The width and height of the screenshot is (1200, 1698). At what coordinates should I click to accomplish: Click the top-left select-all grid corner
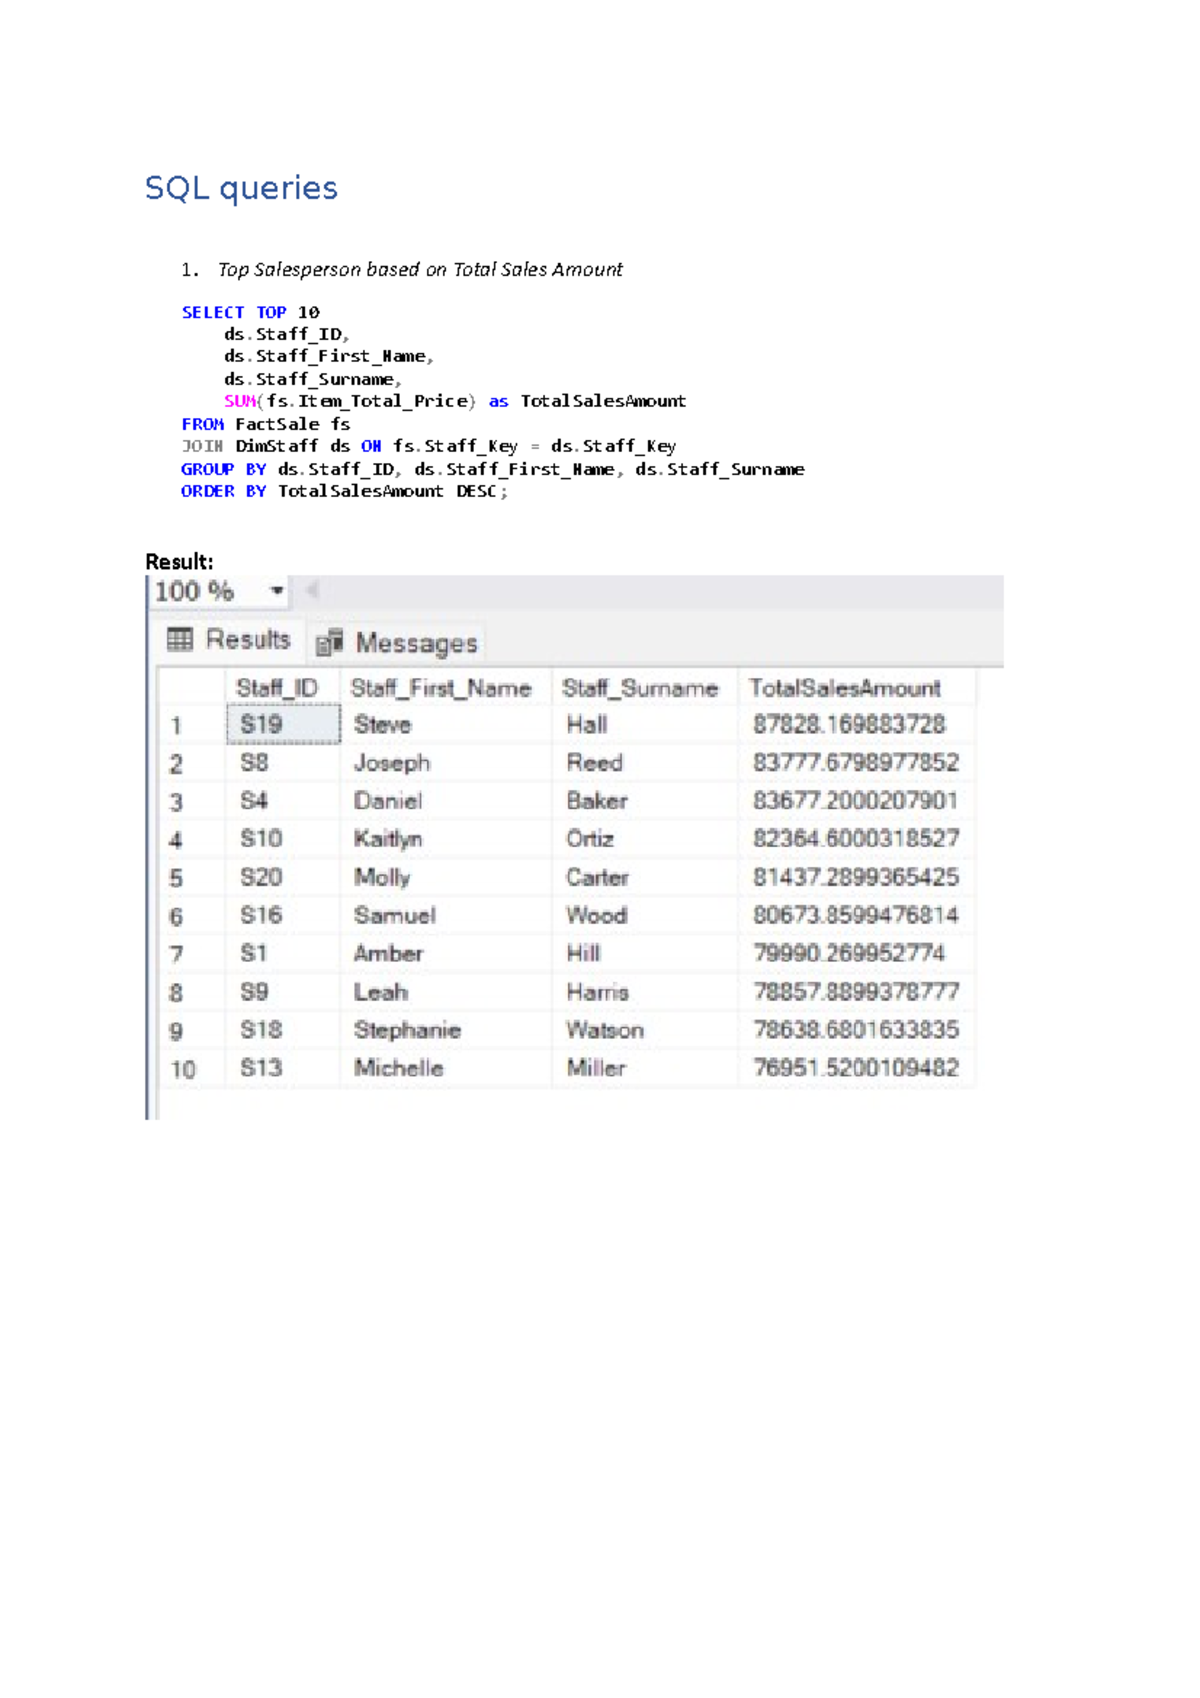[x=192, y=688]
